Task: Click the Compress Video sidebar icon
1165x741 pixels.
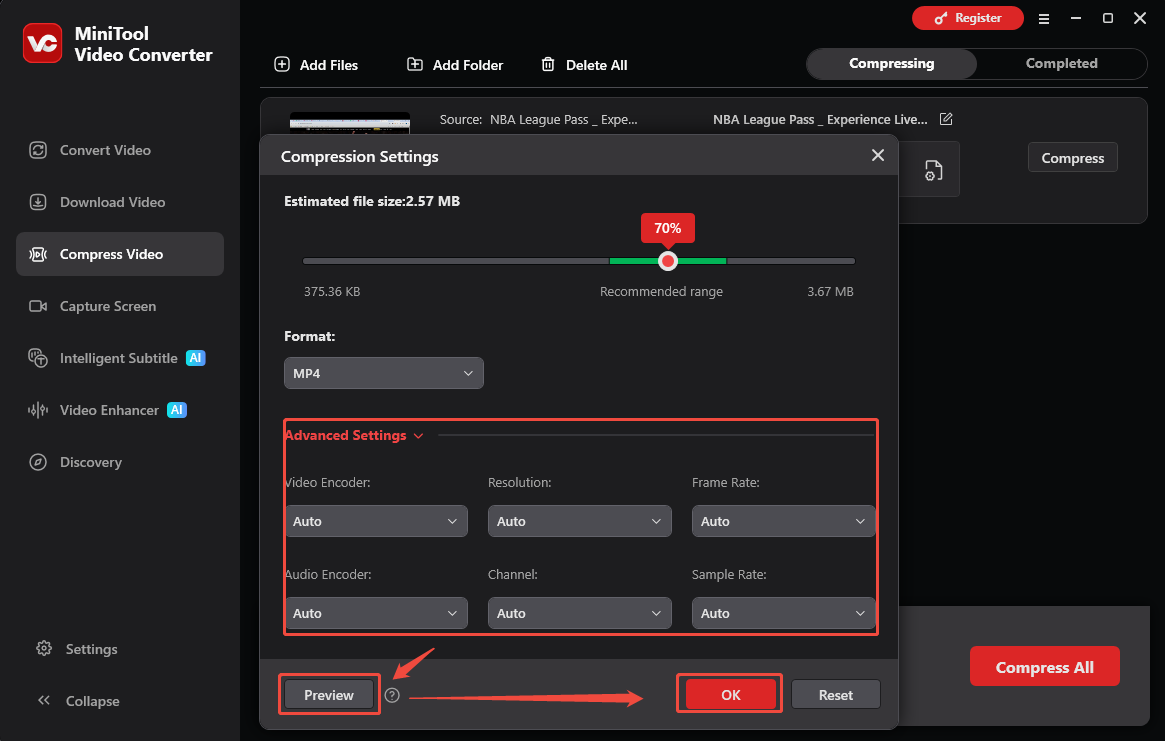Action: tap(38, 254)
